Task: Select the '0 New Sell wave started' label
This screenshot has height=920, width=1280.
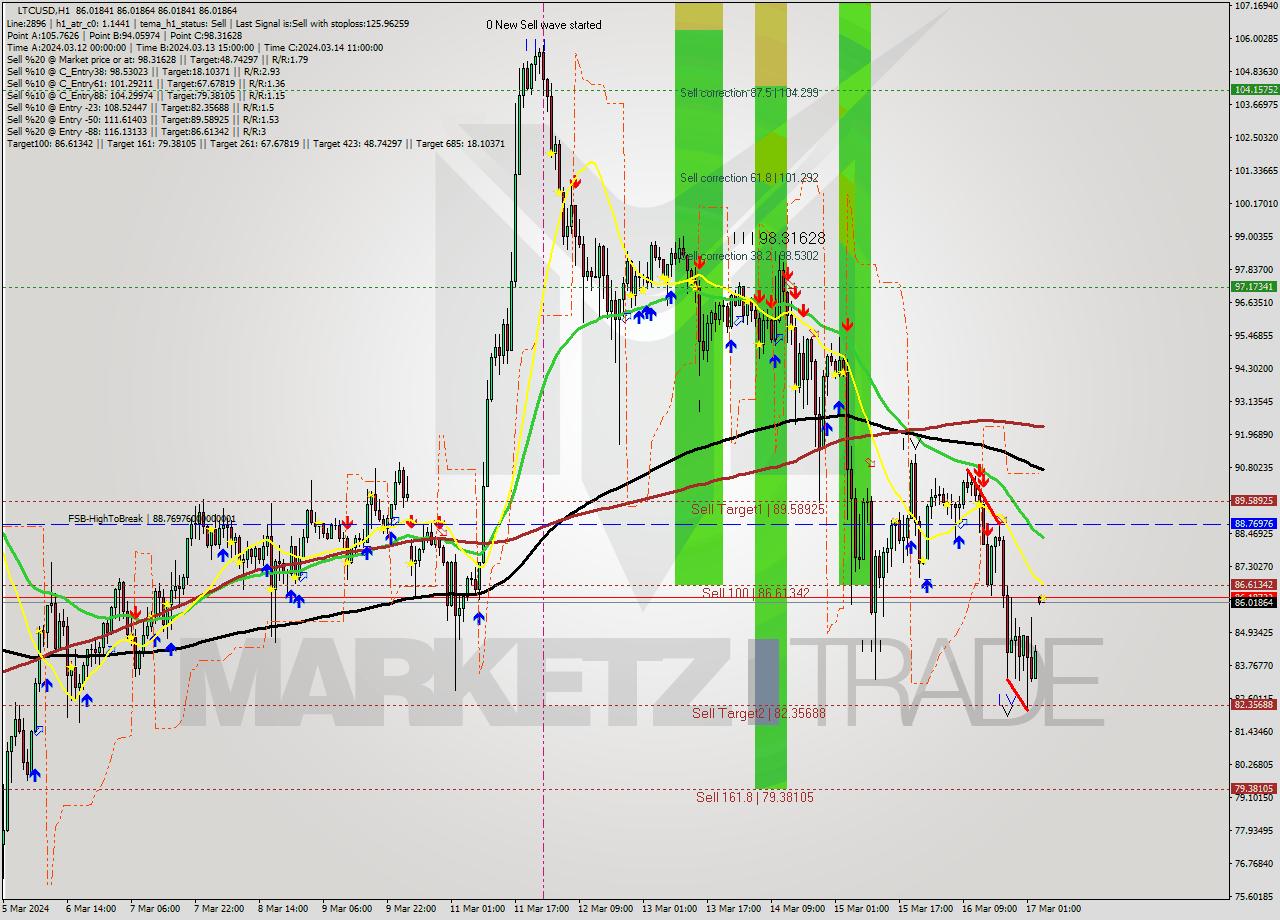Action: coord(544,25)
